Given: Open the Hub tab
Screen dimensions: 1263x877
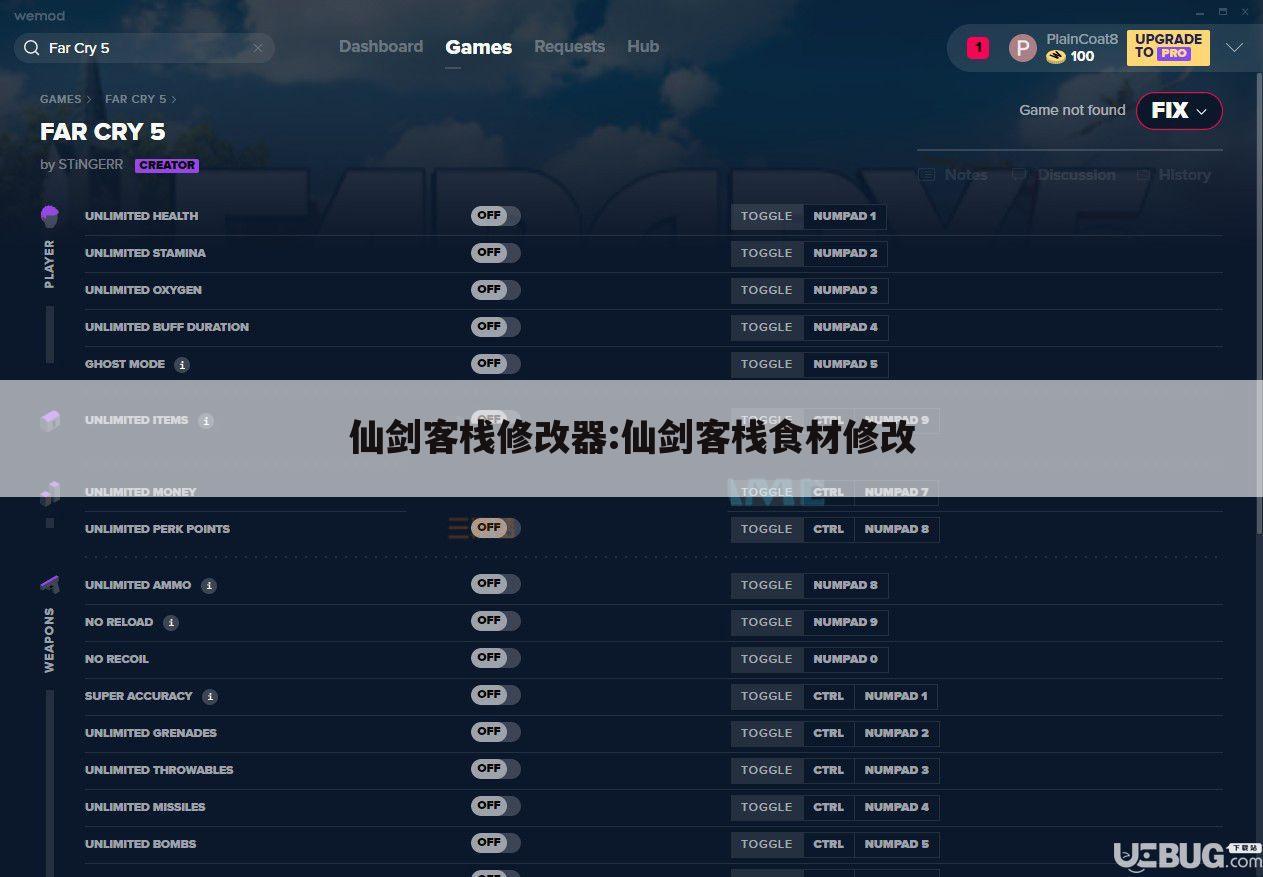Looking at the screenshot, I should pos(643,47).
